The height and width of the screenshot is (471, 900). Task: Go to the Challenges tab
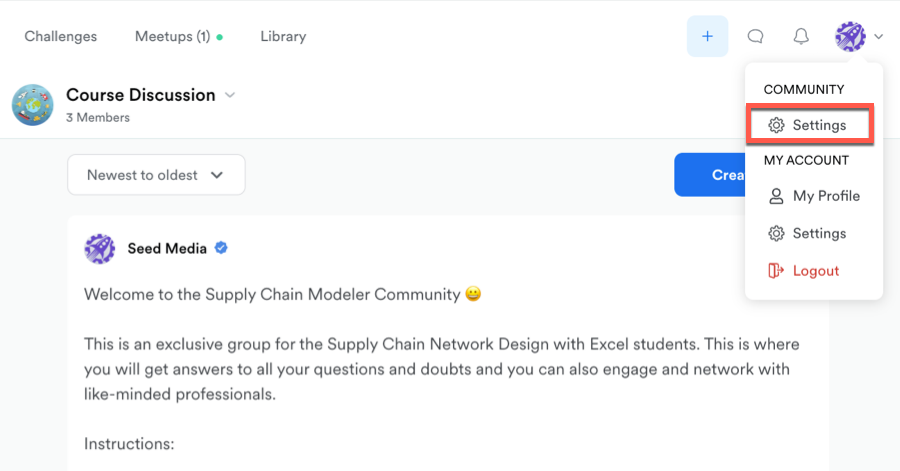point(61,37)
